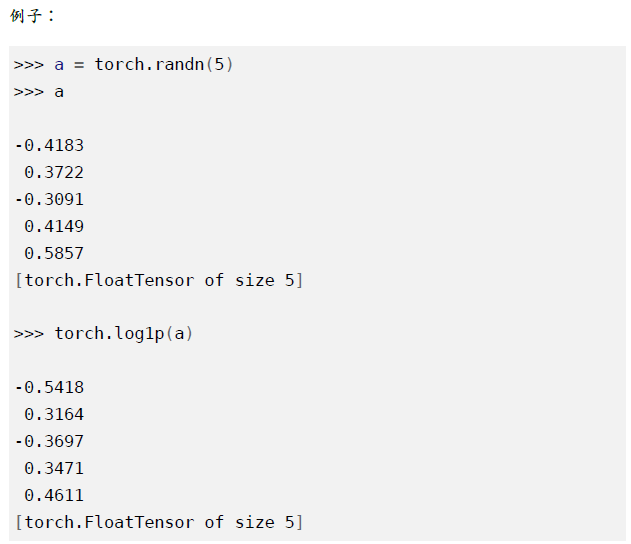This screenshot has height=544, width=631.
Task: Click the second prompt line '>>> a'
Action: 39,92
